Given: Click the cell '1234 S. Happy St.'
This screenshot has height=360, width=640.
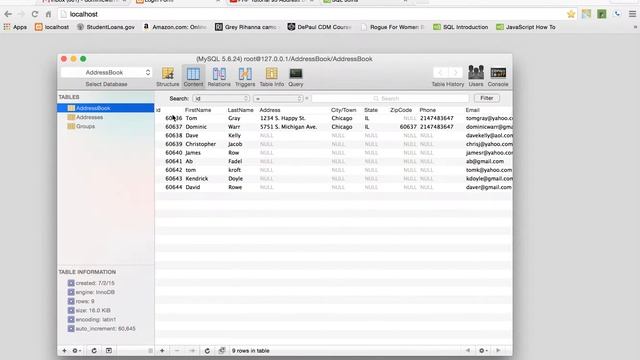Looking at the screenshot, I should pyautogui.click(x=282, y=118).
